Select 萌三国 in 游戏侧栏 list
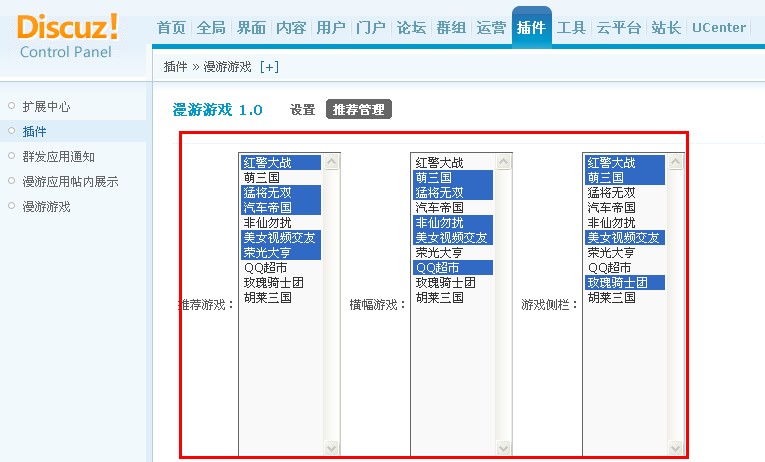The height and width of the screenshot is (462, 765). 625,178
